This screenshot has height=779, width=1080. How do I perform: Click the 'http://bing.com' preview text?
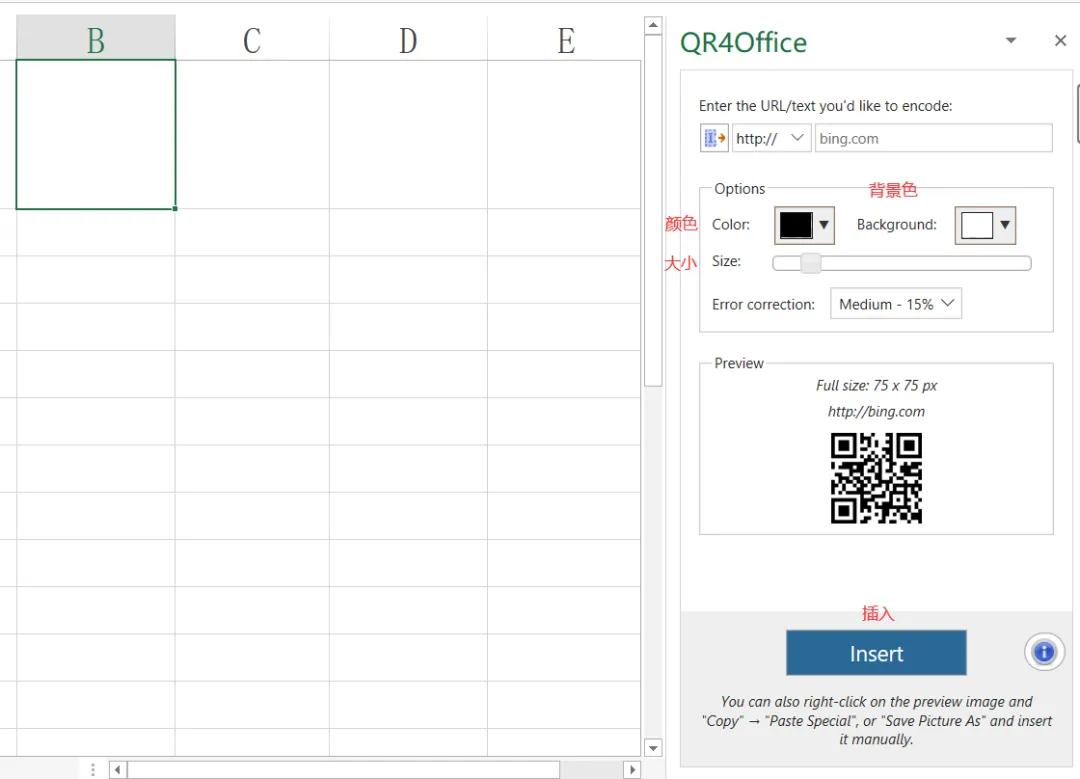[x=876, y=412]
